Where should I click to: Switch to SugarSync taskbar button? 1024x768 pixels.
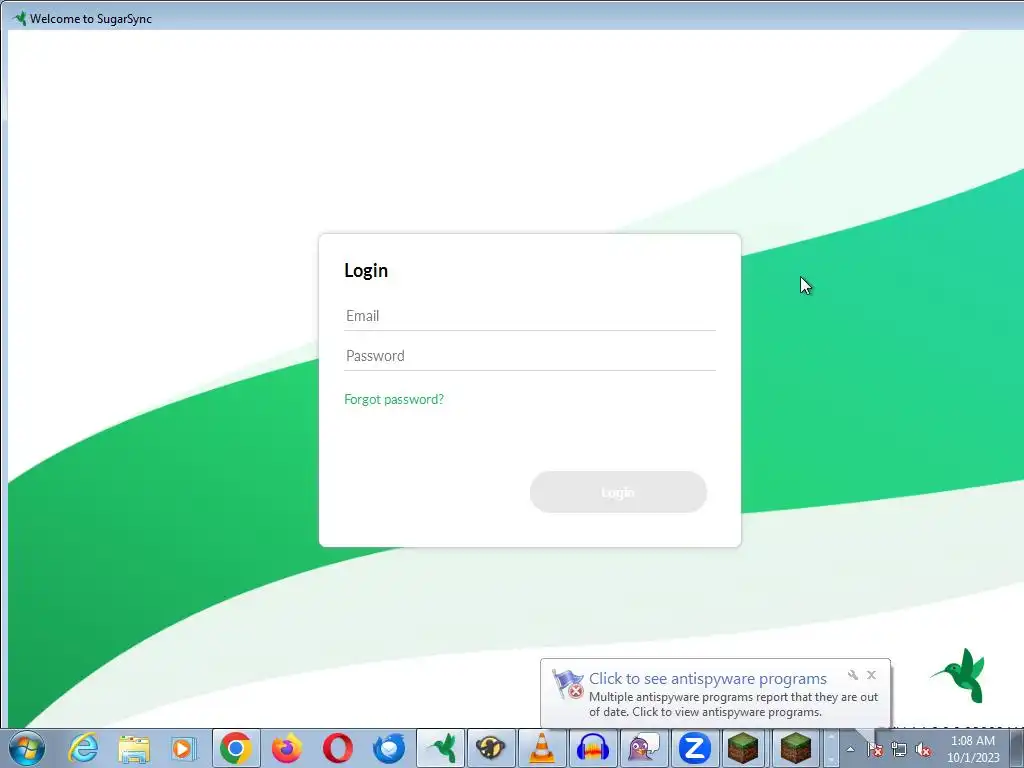pos(441,748)
